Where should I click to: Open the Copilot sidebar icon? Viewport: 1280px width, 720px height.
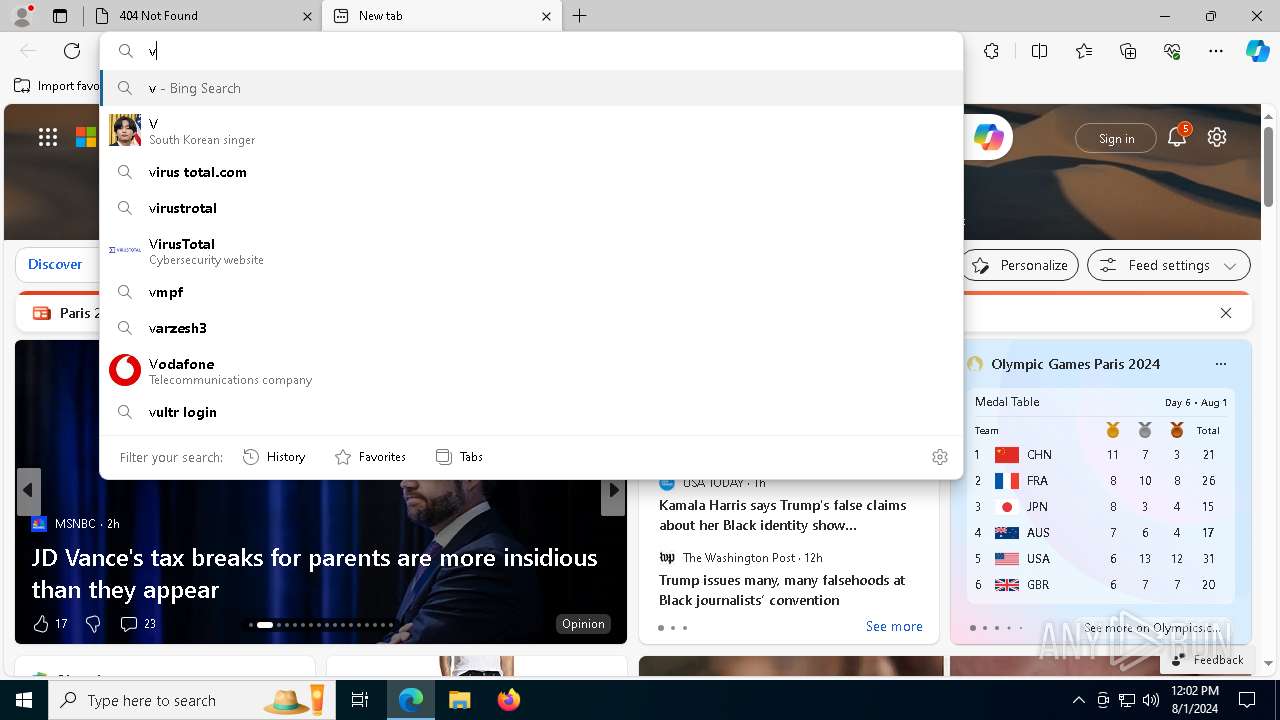1257,51
